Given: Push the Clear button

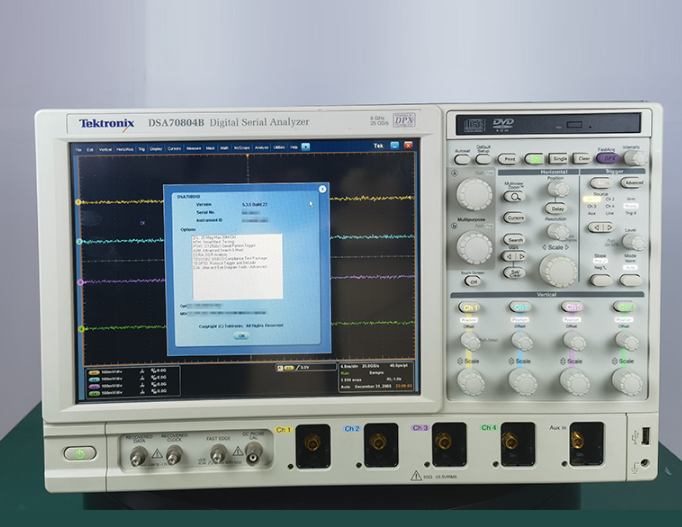Looking at the screenshot, I should (x=583, y=158).
